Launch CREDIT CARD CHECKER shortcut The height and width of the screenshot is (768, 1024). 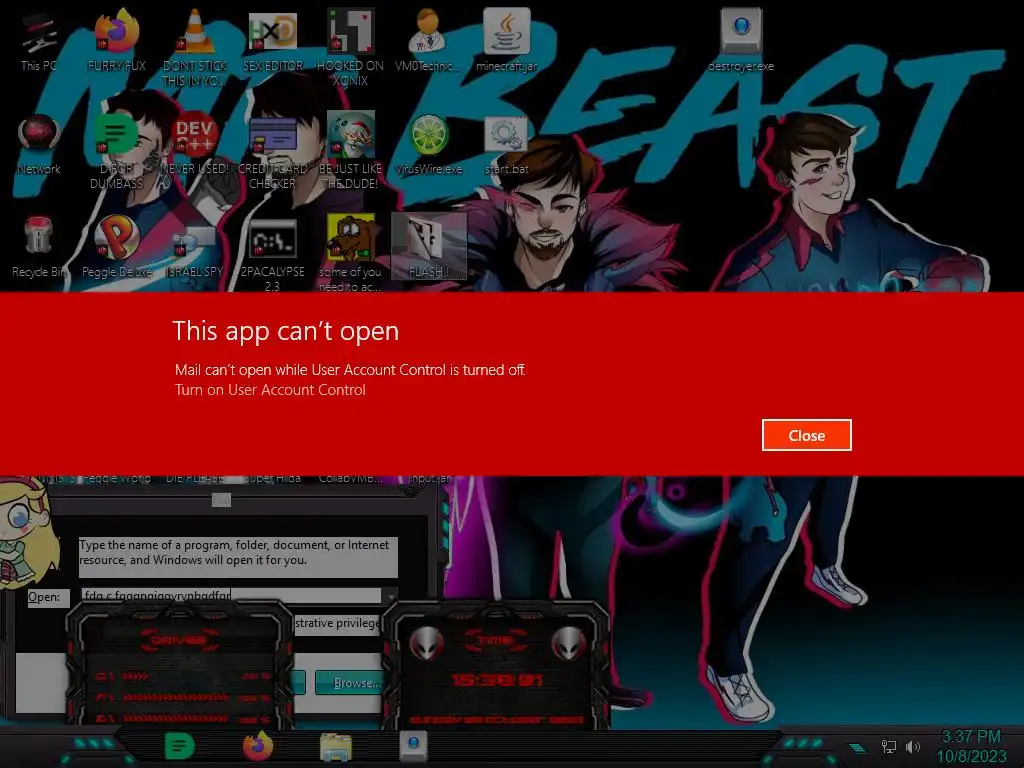[272, 152]
